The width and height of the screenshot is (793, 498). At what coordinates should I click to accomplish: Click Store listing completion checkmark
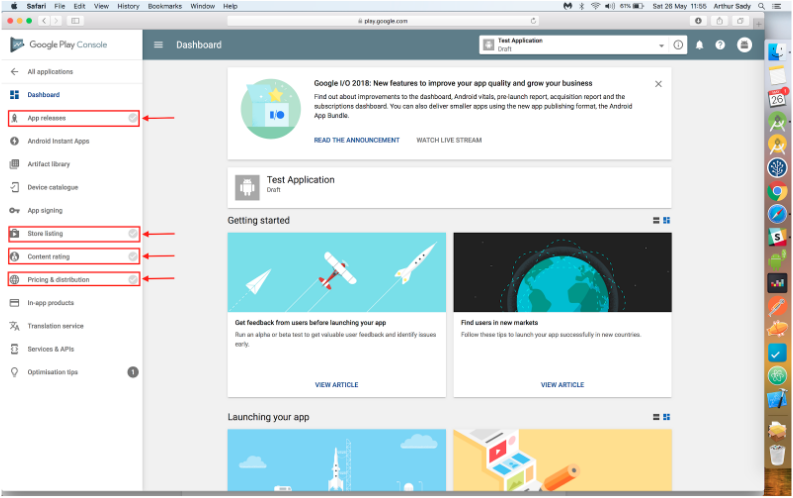[x=133, y=233]
